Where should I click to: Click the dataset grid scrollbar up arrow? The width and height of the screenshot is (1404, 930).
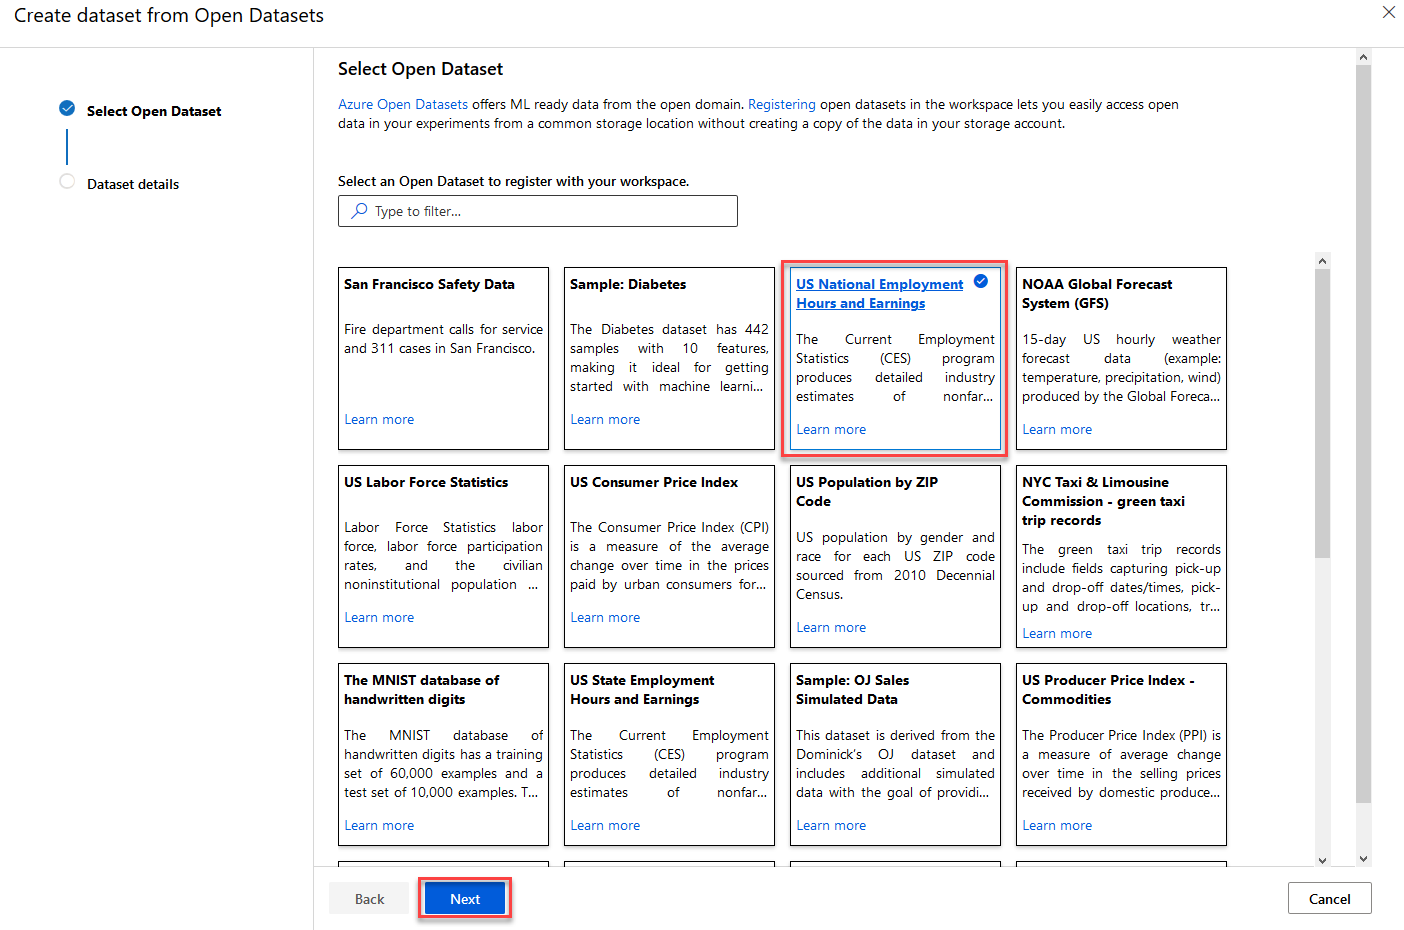click(1322, 261)
